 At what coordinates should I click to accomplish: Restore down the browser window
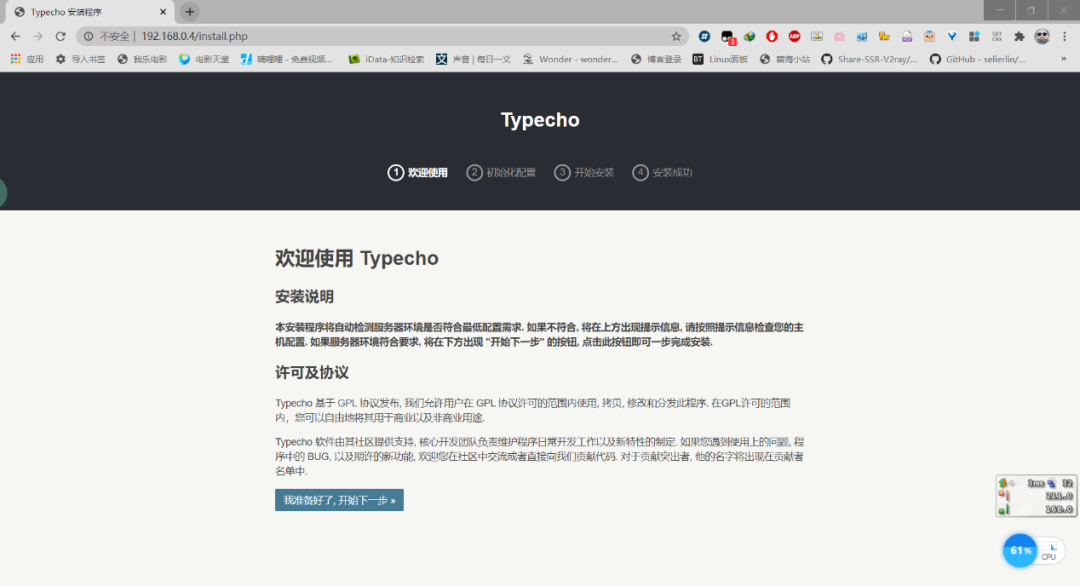click(1031, 10)
